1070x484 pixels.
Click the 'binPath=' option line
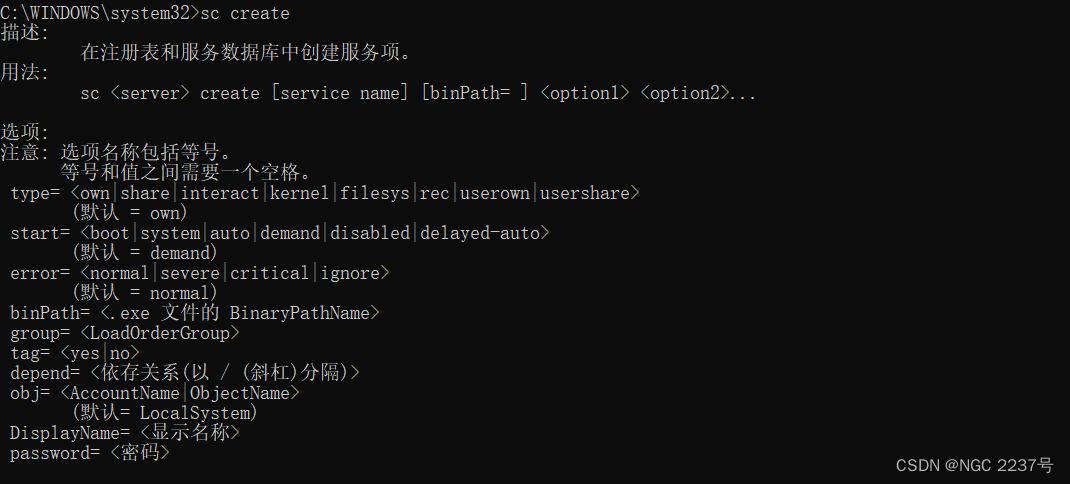(x=195, y=313)
